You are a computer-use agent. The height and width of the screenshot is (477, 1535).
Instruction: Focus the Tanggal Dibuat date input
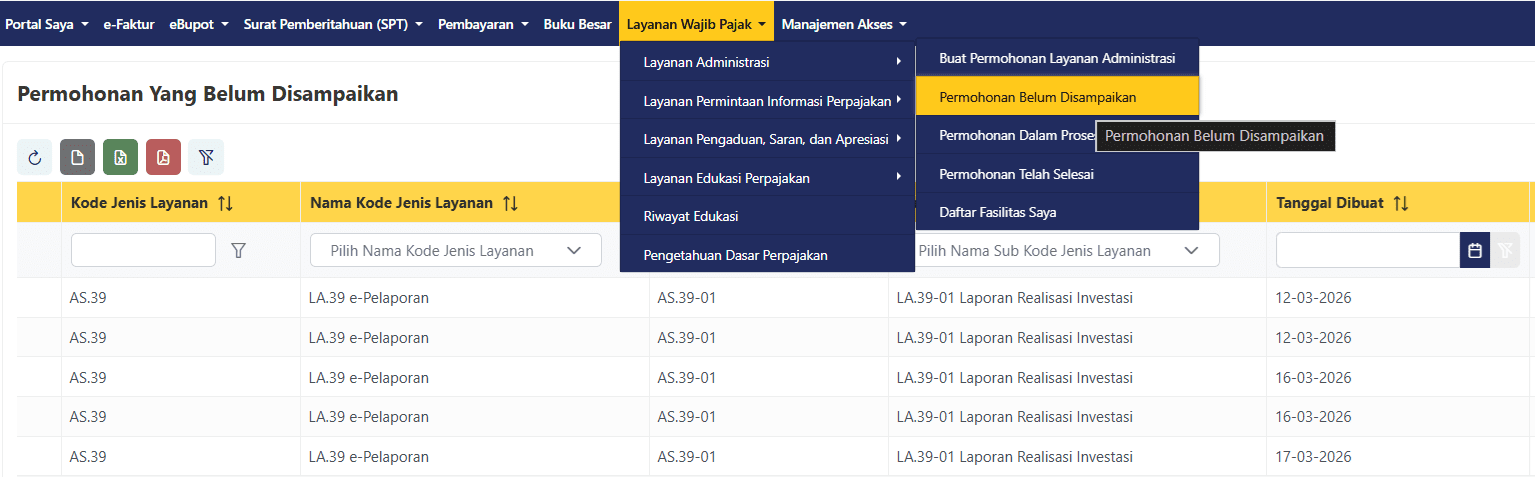click(1368, 251)
